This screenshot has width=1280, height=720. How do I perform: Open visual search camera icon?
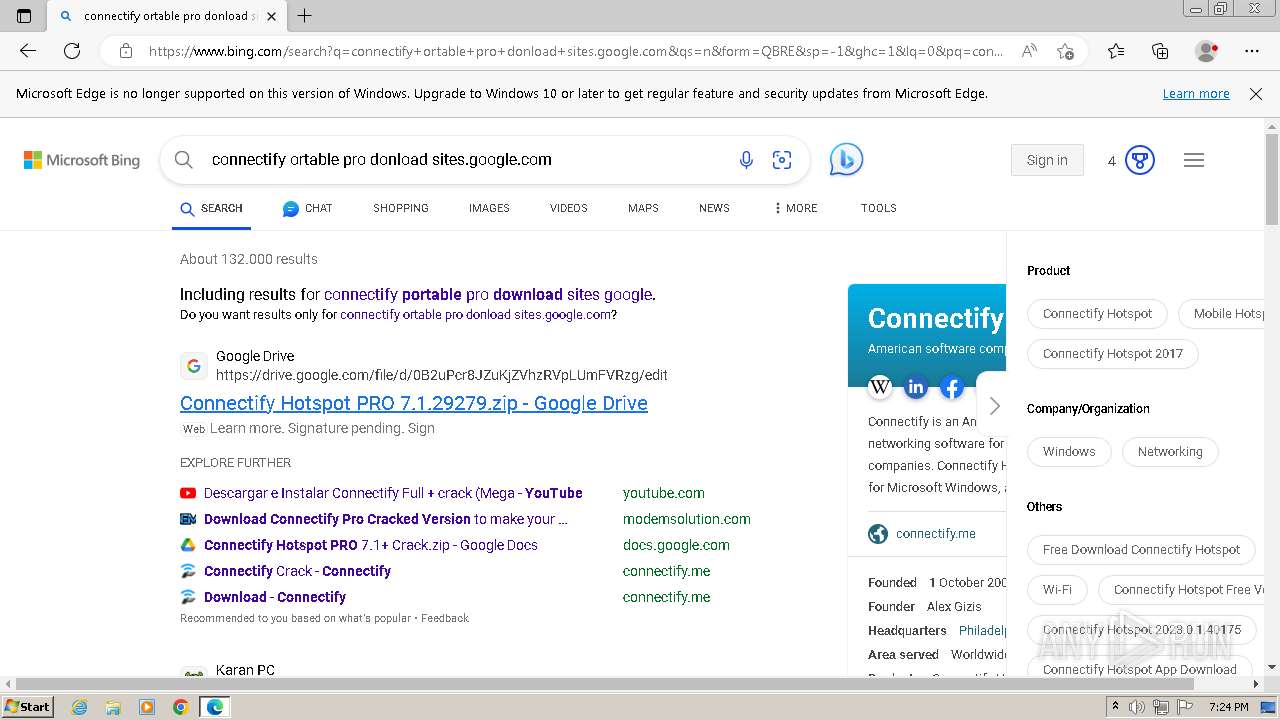click(x=782, y=160)
